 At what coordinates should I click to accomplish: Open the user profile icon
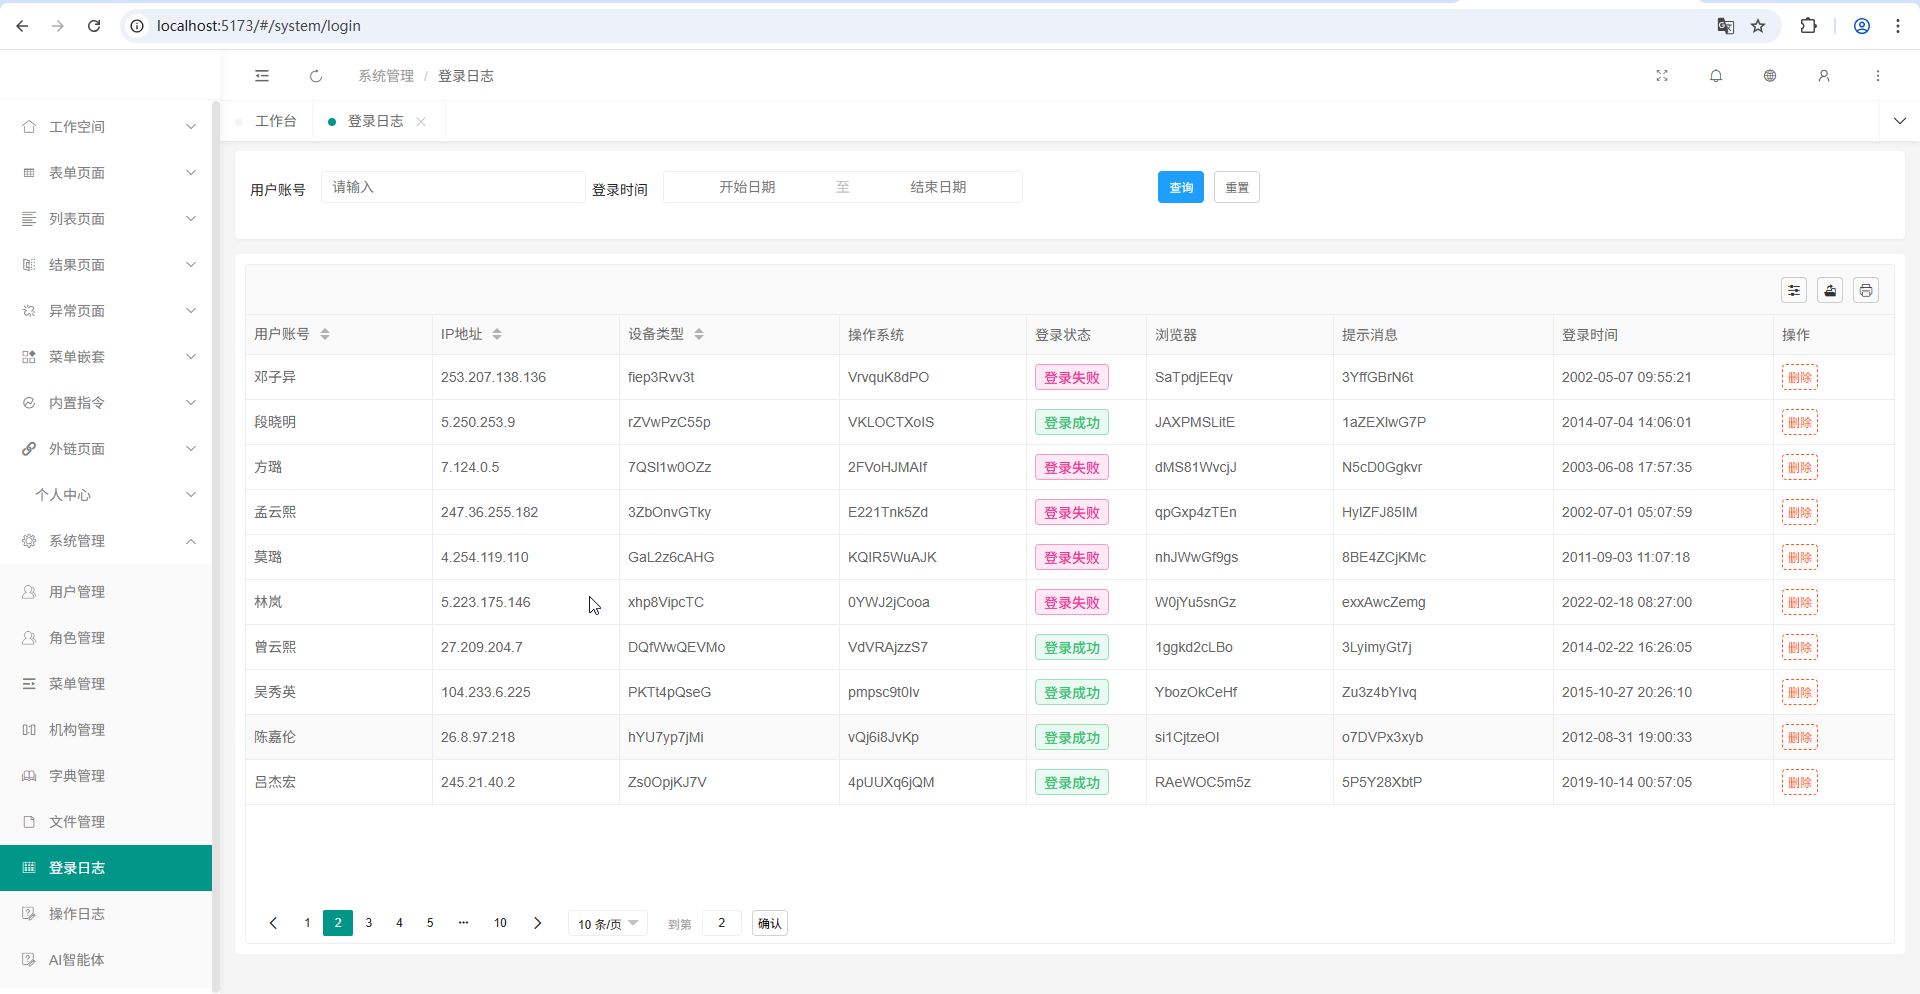tap(1824, 76)
